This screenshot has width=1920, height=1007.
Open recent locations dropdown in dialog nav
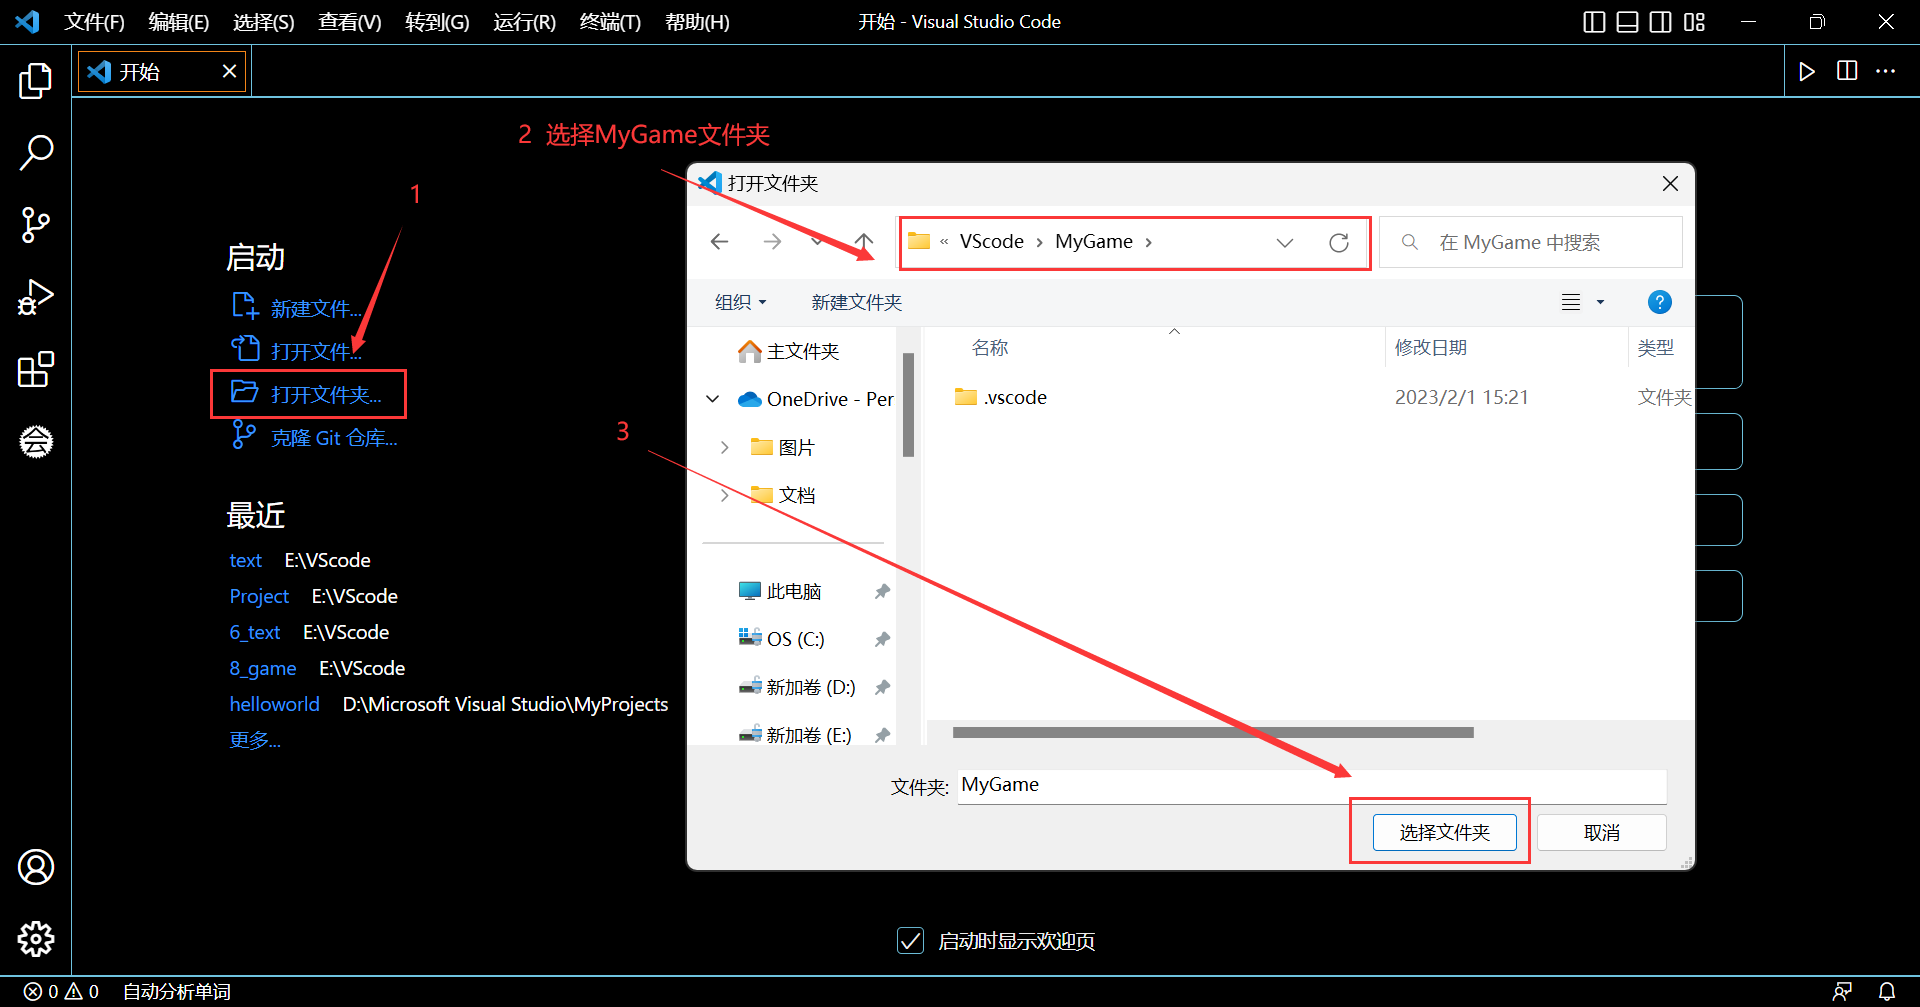coord(817,242)
